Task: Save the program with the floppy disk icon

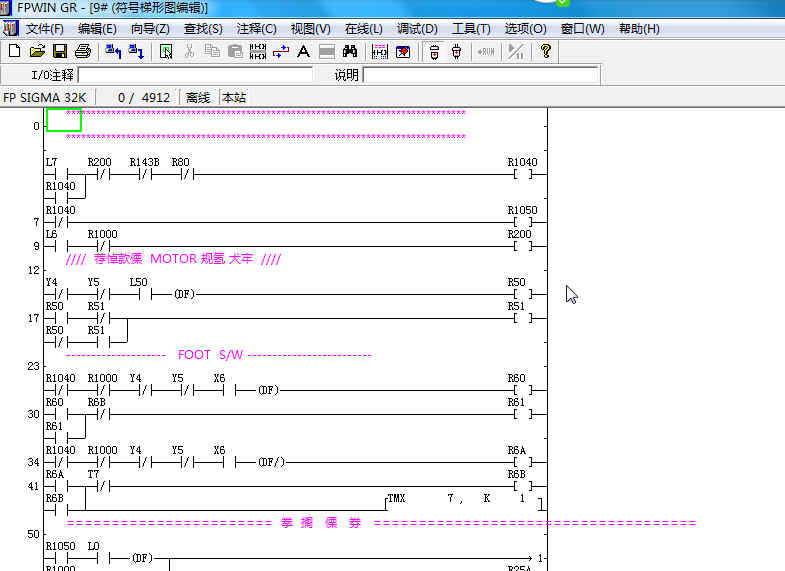Action: coord(59,51)
